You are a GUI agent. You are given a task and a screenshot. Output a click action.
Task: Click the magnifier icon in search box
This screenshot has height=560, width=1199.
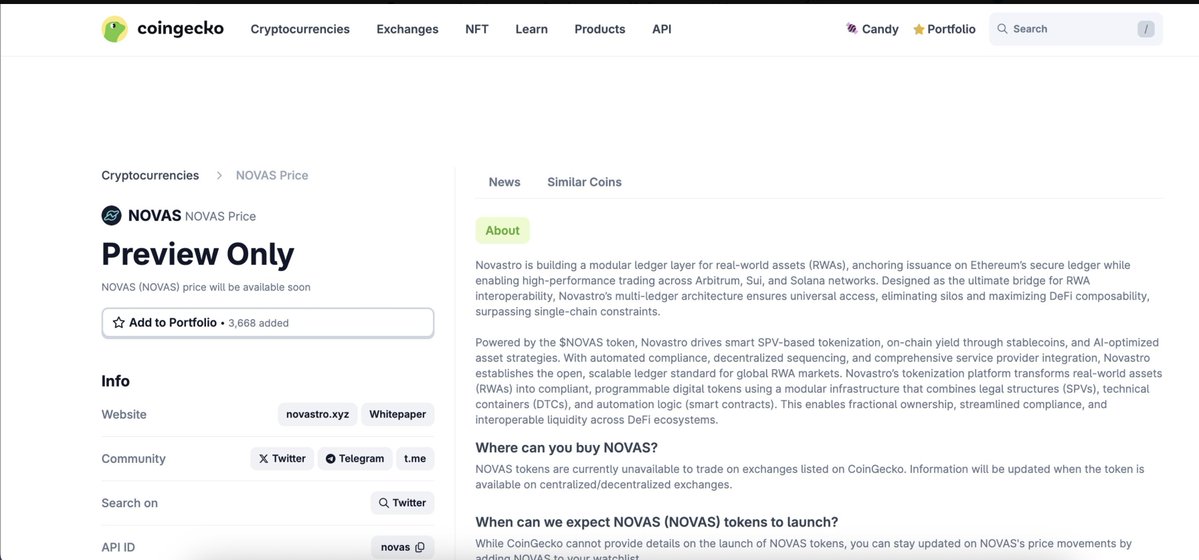[1002, 28]
